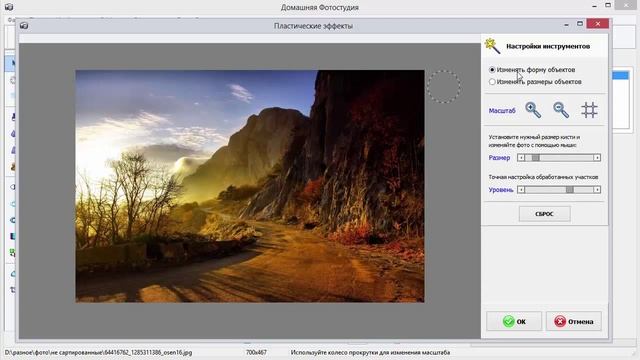Image resolution: width=640 pixels, height=360 pixels.
Task: Toggle the grid display icon
Action: pos(589,110)
